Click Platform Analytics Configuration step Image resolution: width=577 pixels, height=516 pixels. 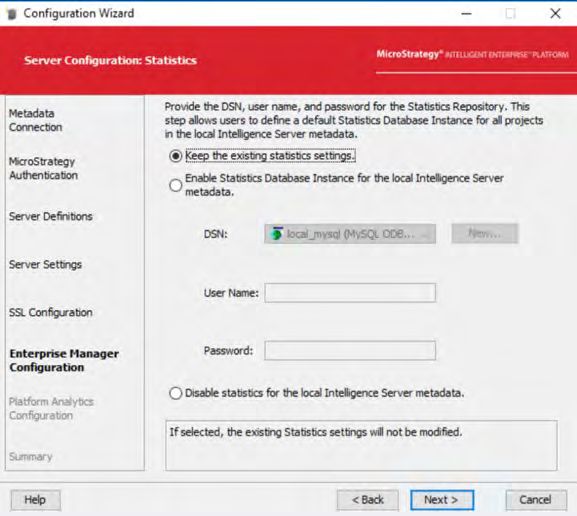[x=51, y=409]
